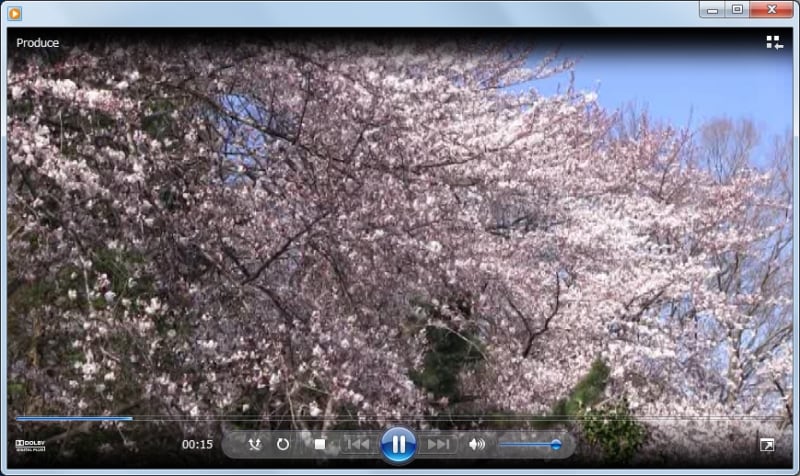This screenshot has height=476, width=800.
Task: Minimize the player window
Action: (x=712, y=10)
